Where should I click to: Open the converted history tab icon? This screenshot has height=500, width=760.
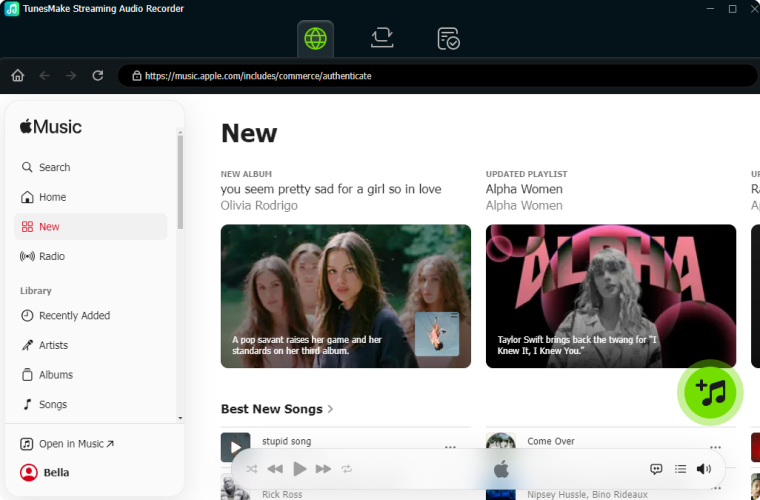(x=448, y=38)
